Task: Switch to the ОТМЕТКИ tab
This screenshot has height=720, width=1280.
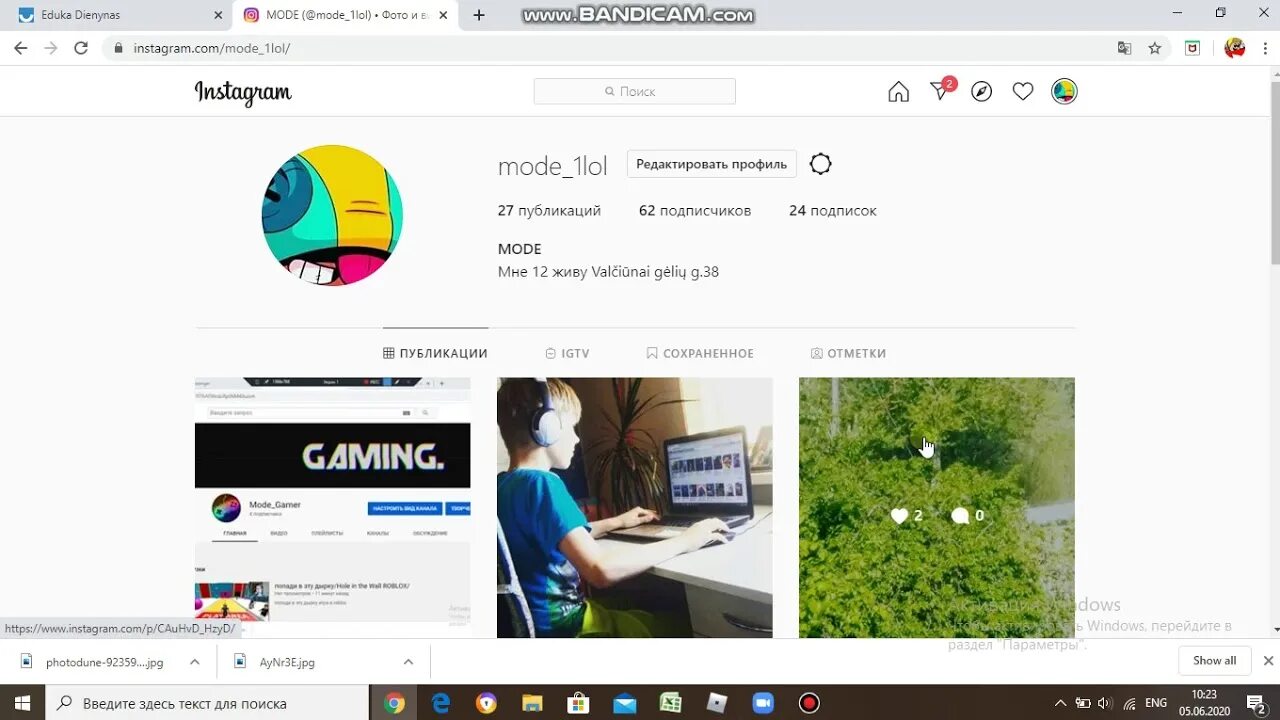Action: point(848,353)
